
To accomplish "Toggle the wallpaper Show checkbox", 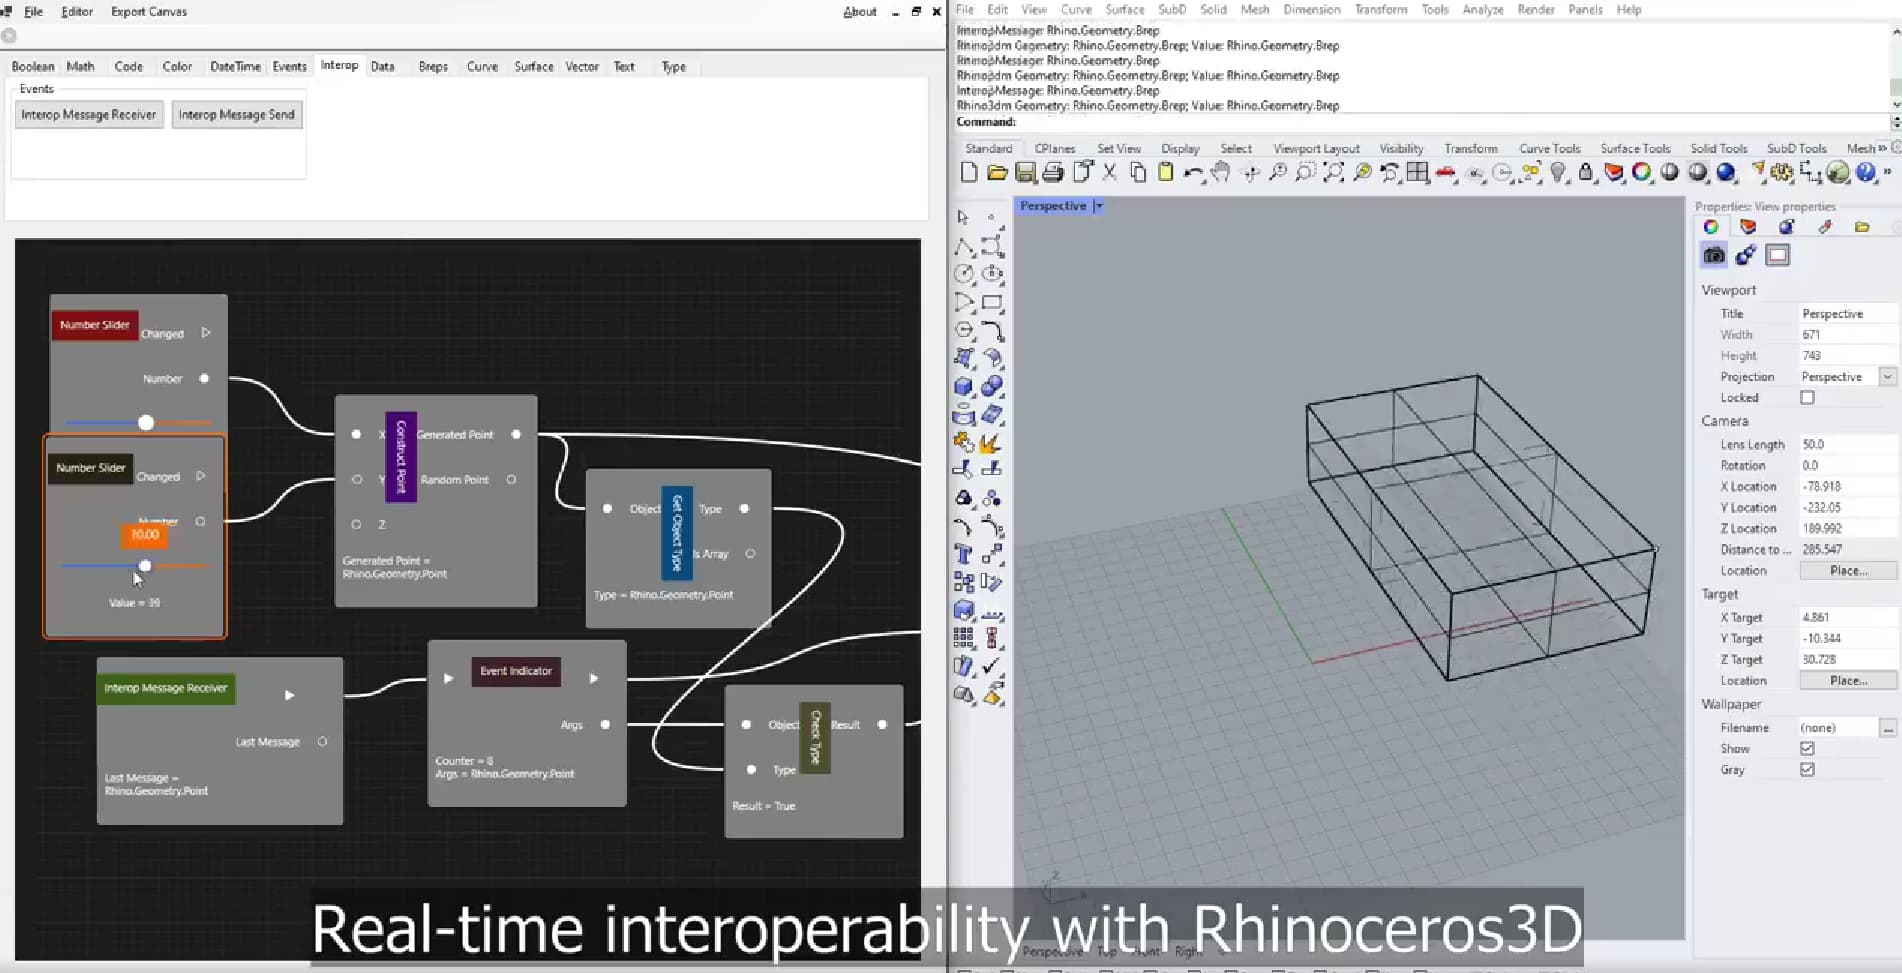I will pyautogui.click(x=1807, y=749).
